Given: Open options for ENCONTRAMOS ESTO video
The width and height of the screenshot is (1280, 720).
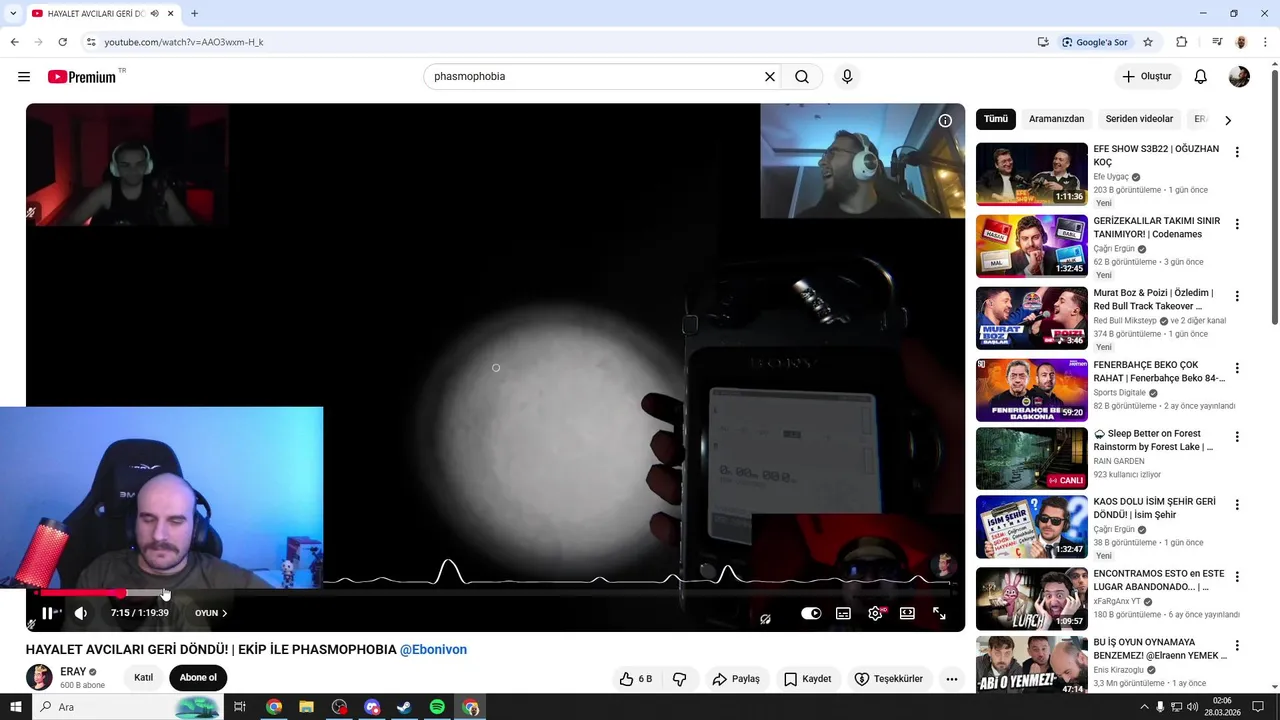Looking at the screenshot, I should click(x=1237, y=577).
